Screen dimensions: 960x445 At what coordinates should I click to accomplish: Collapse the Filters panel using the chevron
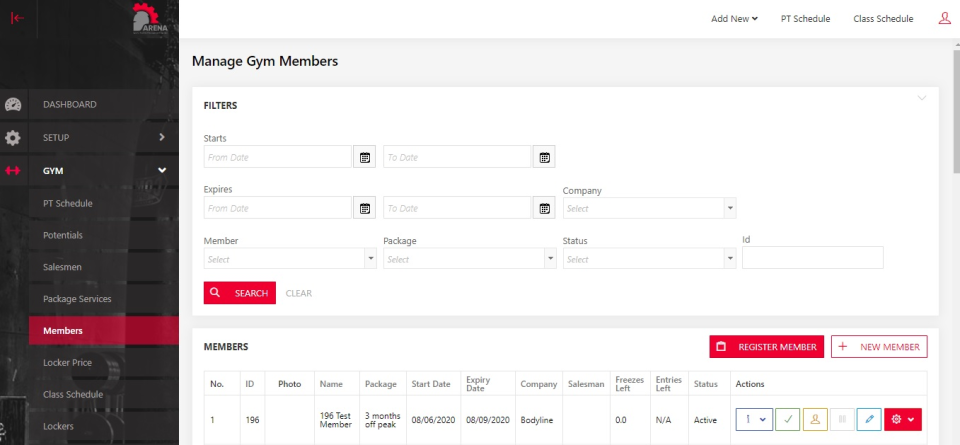point(922,98)
